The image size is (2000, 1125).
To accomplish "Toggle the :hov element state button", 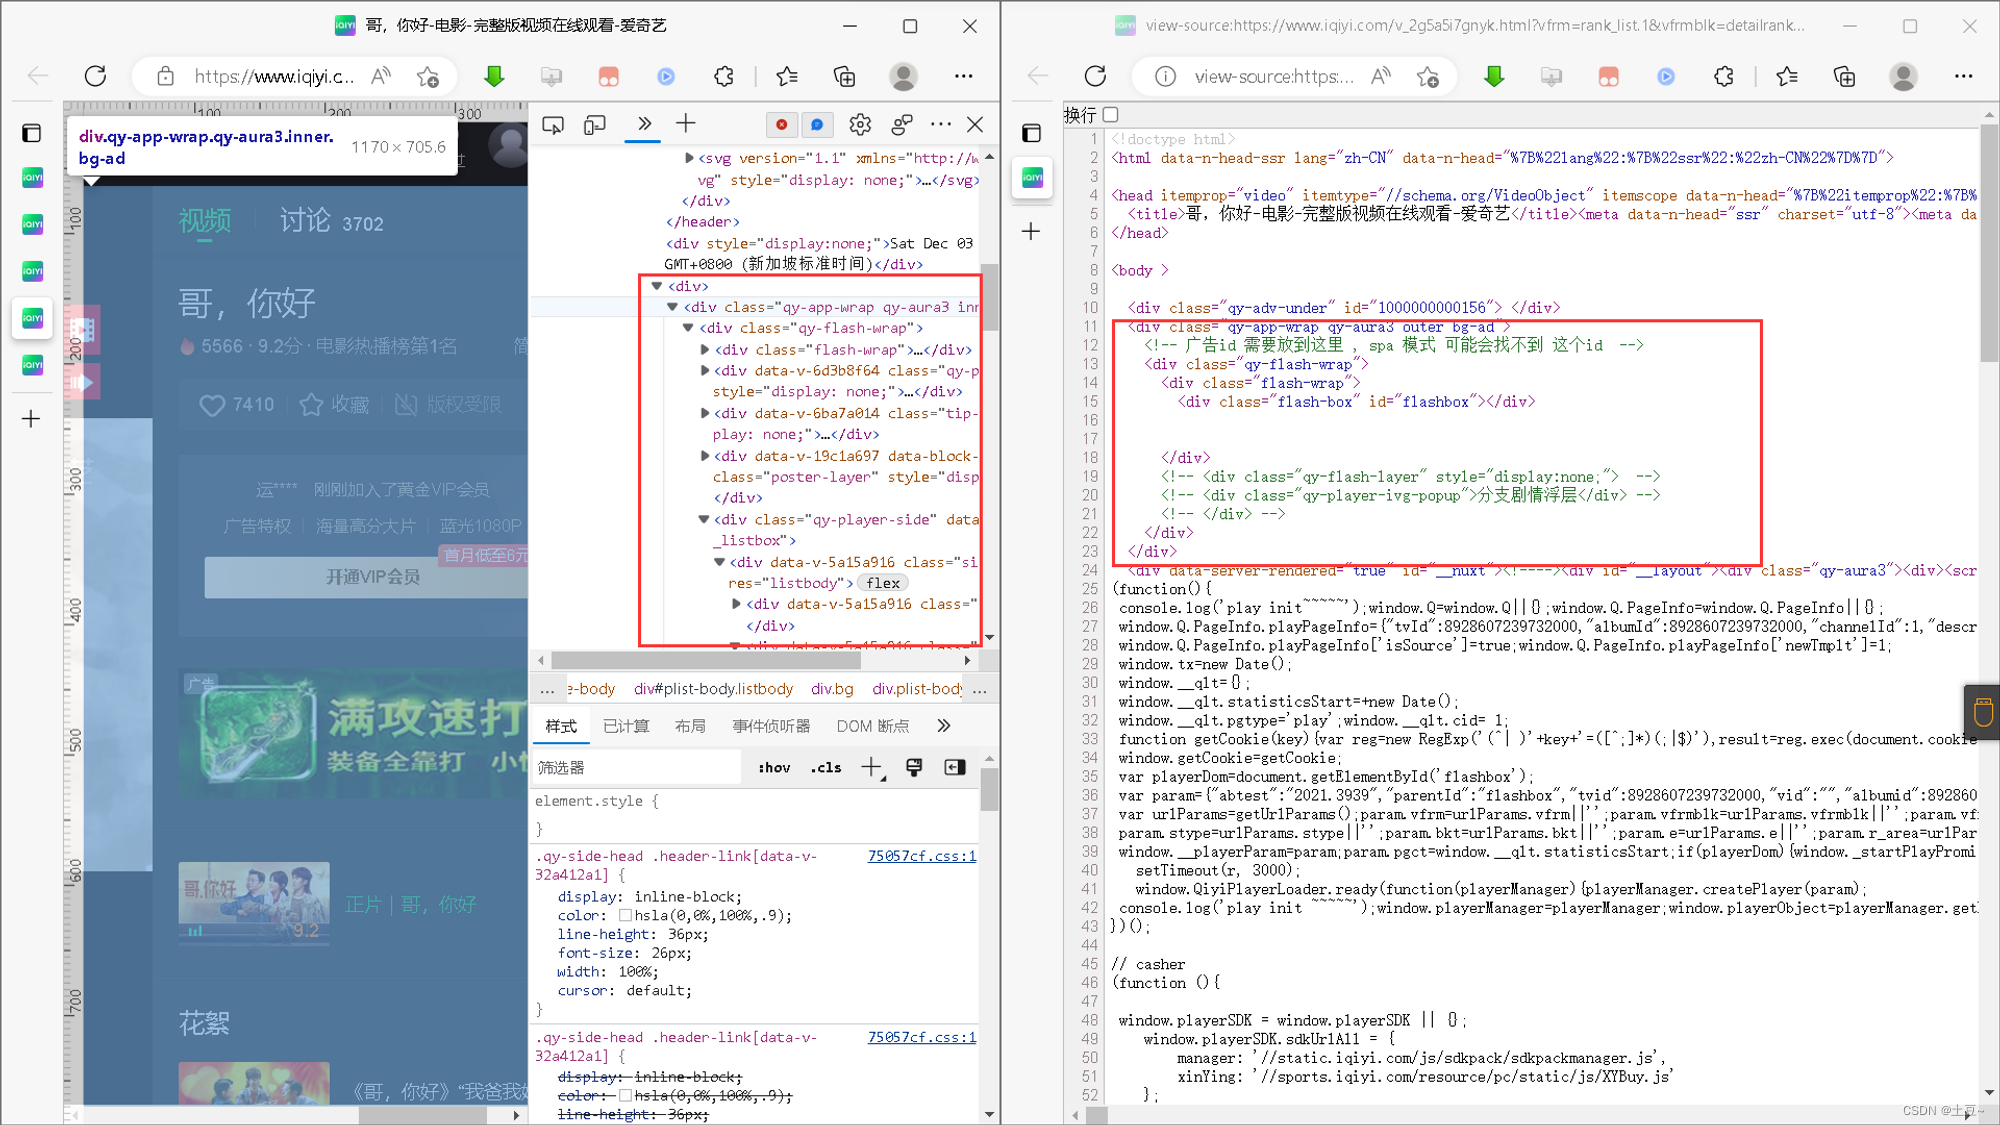I will pyautogui.click(x=774, y=768).
